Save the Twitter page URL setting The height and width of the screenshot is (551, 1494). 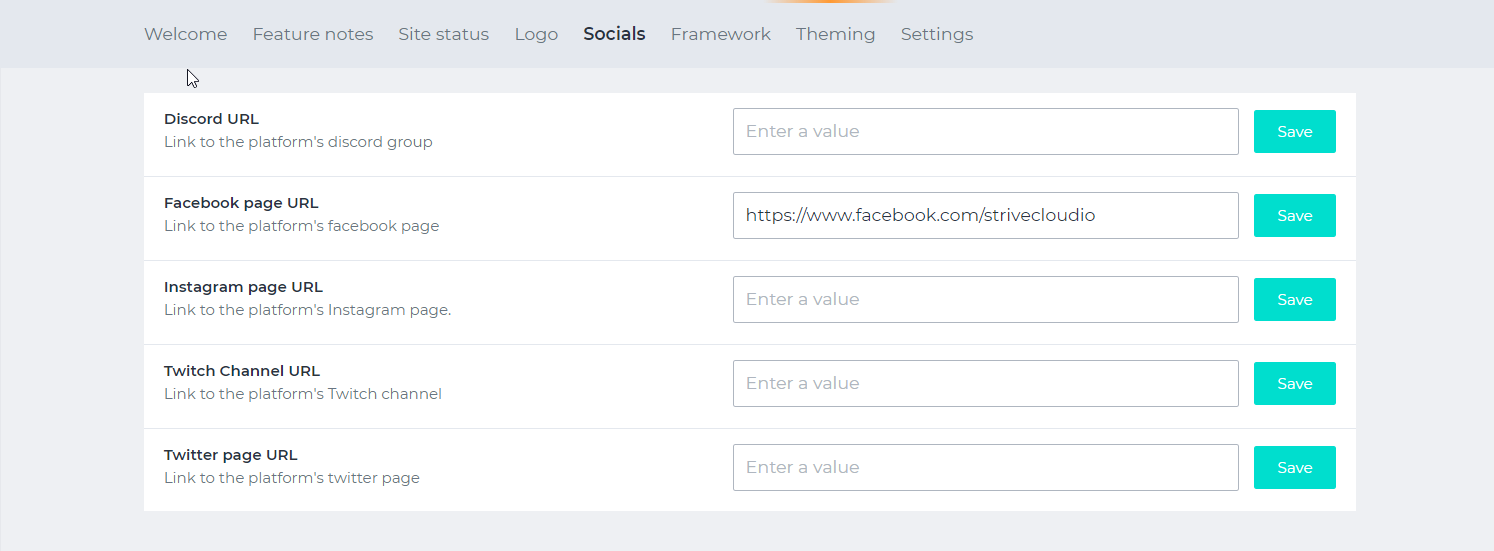coord(1294,468)
